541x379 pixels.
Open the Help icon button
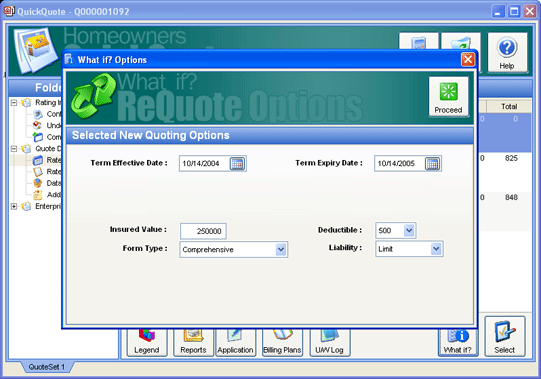[x=507, y=52]
